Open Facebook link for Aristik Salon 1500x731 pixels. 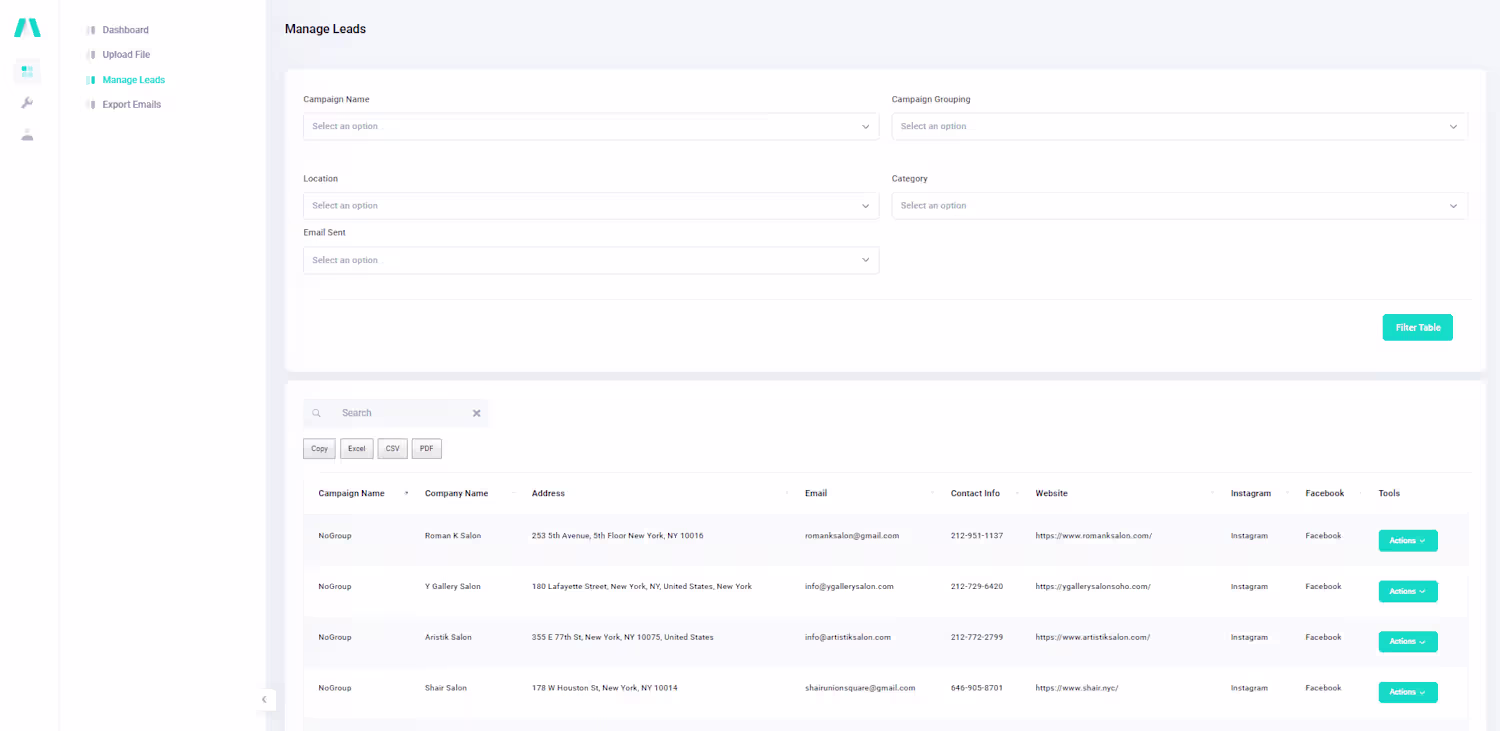pos(1323,638)
